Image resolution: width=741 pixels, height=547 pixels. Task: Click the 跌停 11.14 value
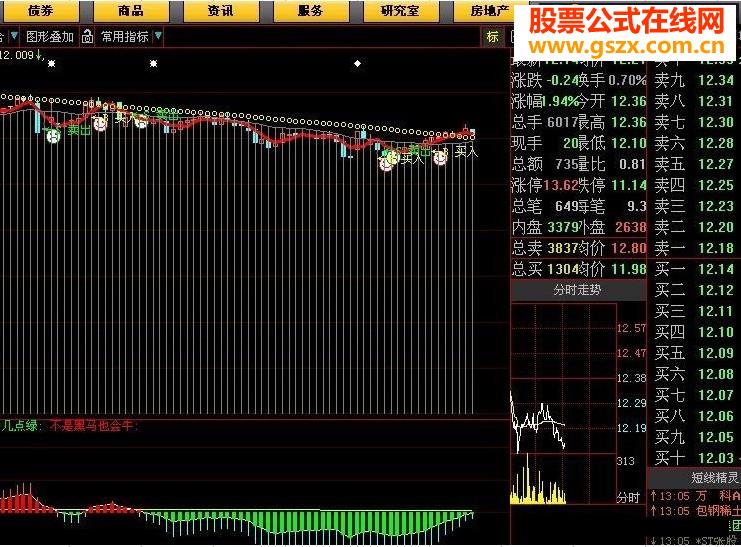coord(629,185)
